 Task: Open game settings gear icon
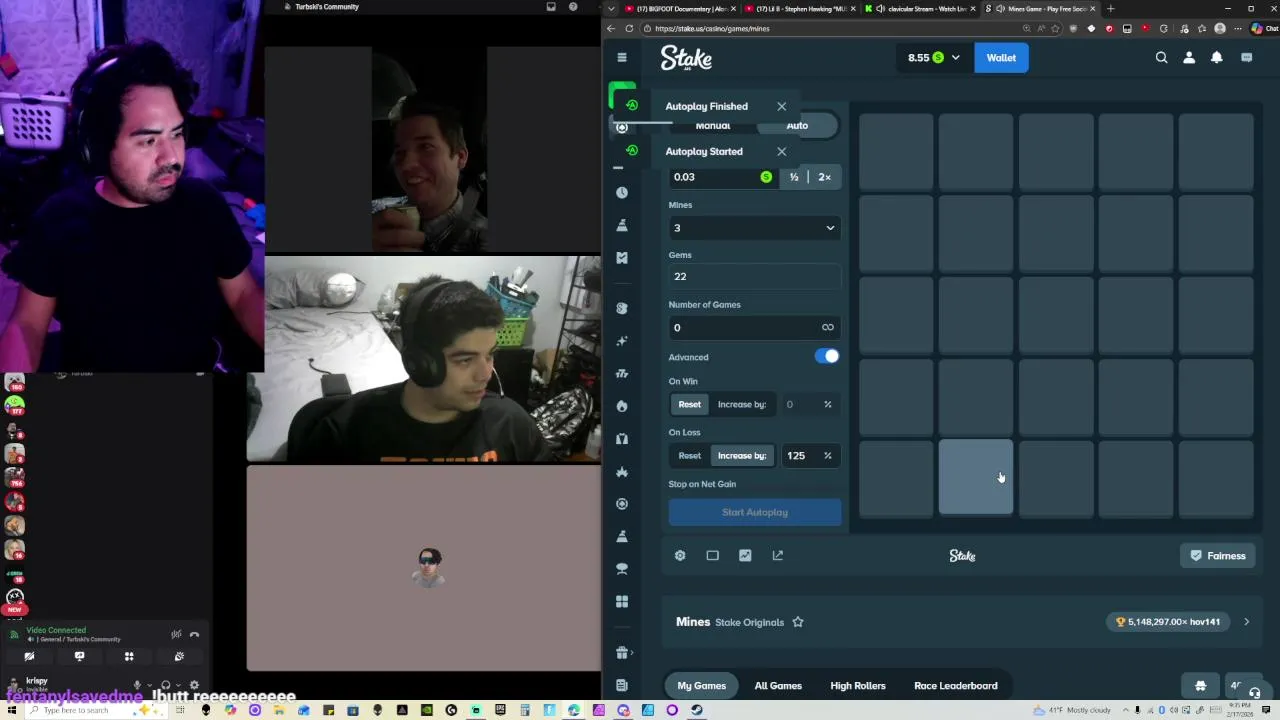tap(680, 556)
